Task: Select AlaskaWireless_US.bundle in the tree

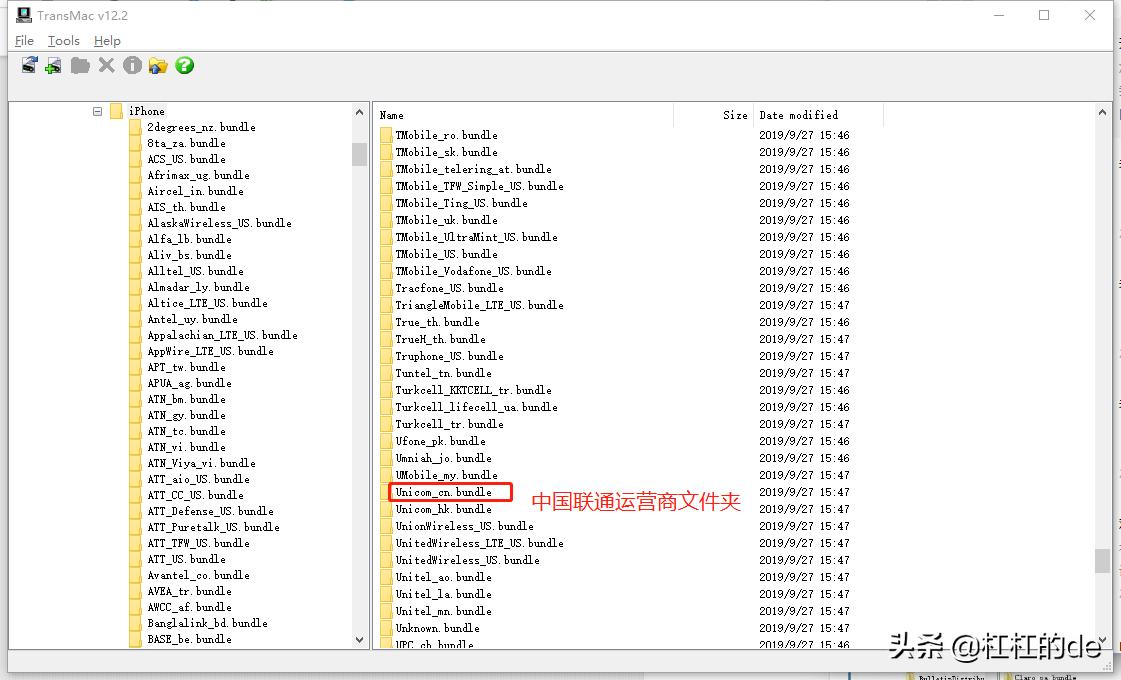Action: [219, 223]
